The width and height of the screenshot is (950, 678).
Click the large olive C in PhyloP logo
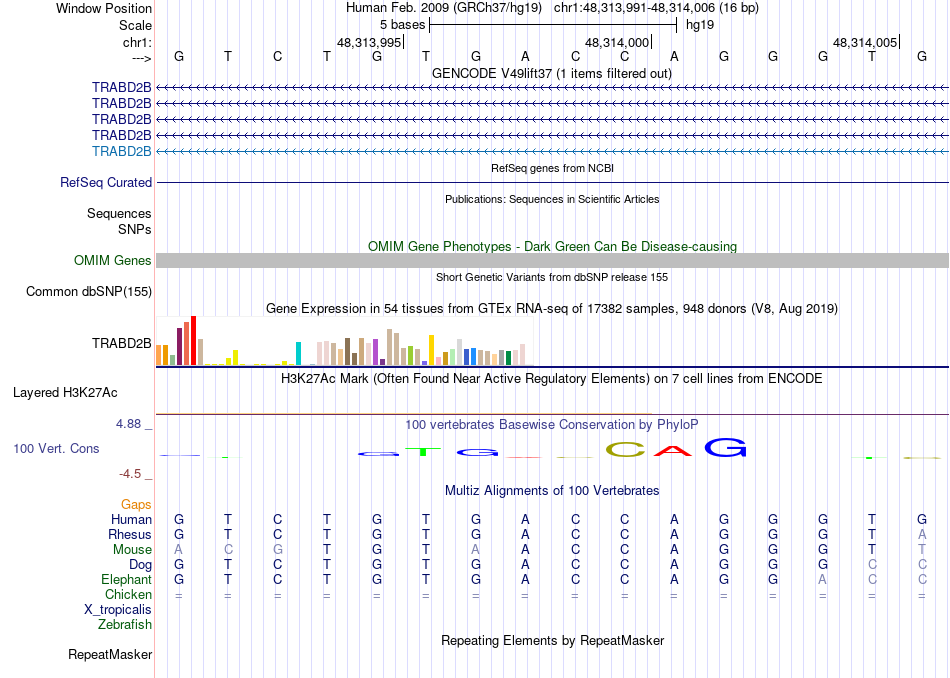pyautogui.click(x=625, y=449)
